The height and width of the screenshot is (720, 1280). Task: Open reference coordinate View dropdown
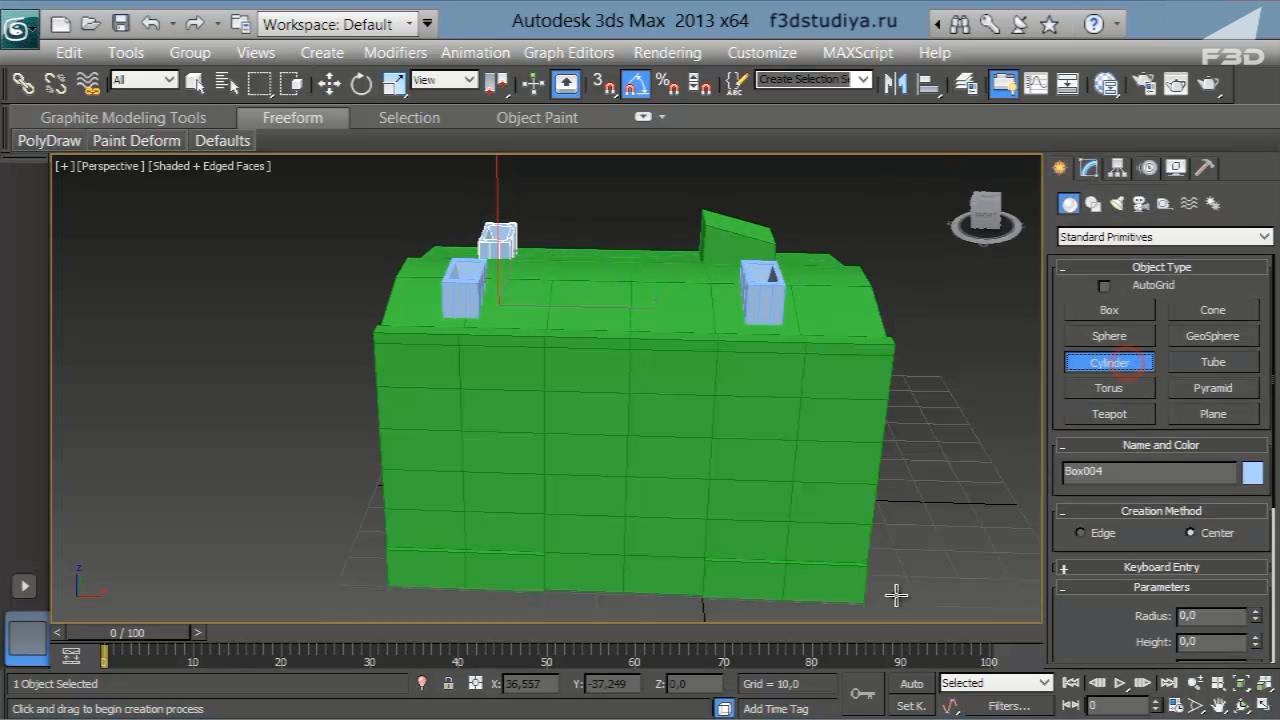pos(444,80)
